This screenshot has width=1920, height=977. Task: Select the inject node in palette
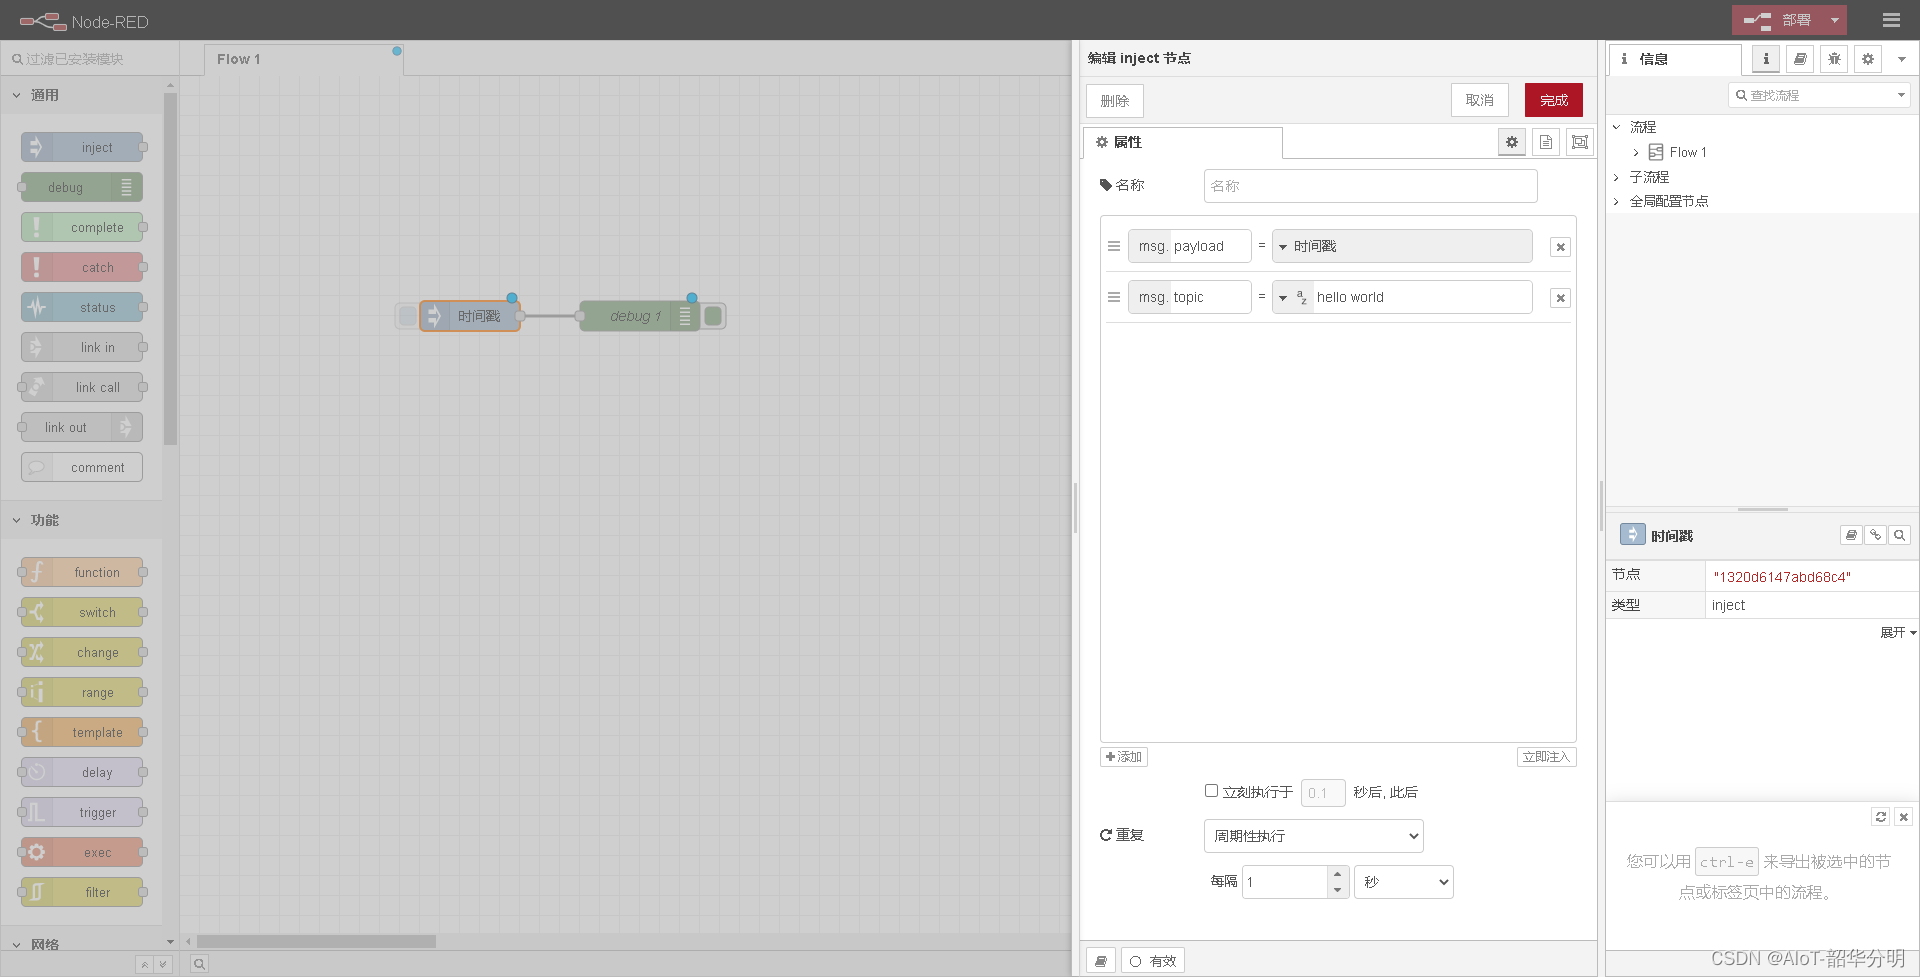[x=82, y=147]
